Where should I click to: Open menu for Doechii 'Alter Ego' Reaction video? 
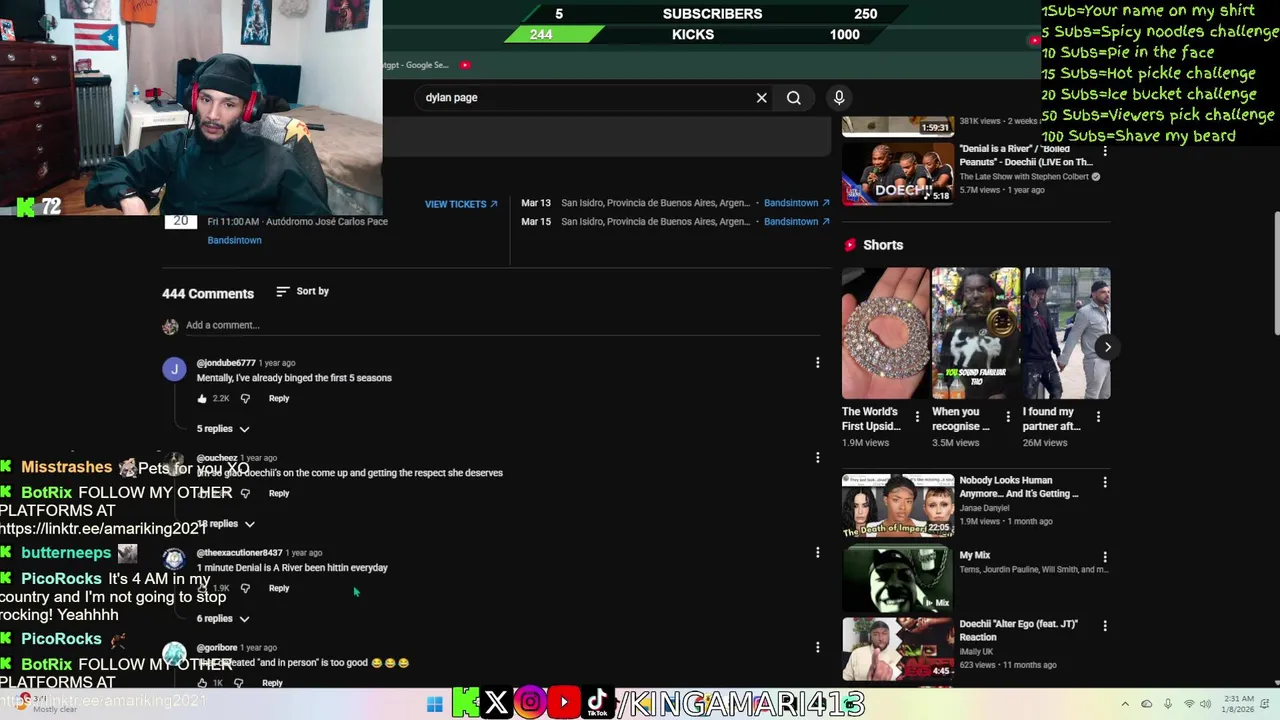1105,626
